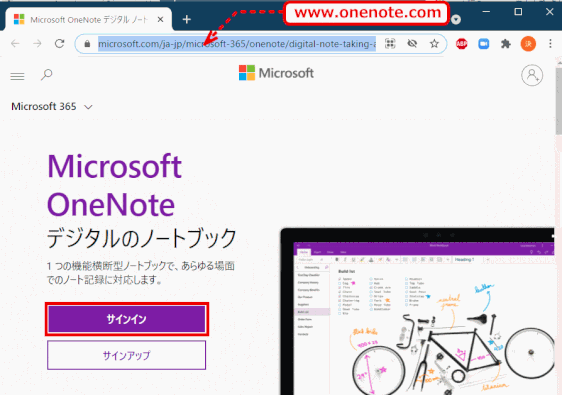Click the account sign-in person icon
Image resolution: width=562 pixels, height=395 pixels.
[532, 75]
